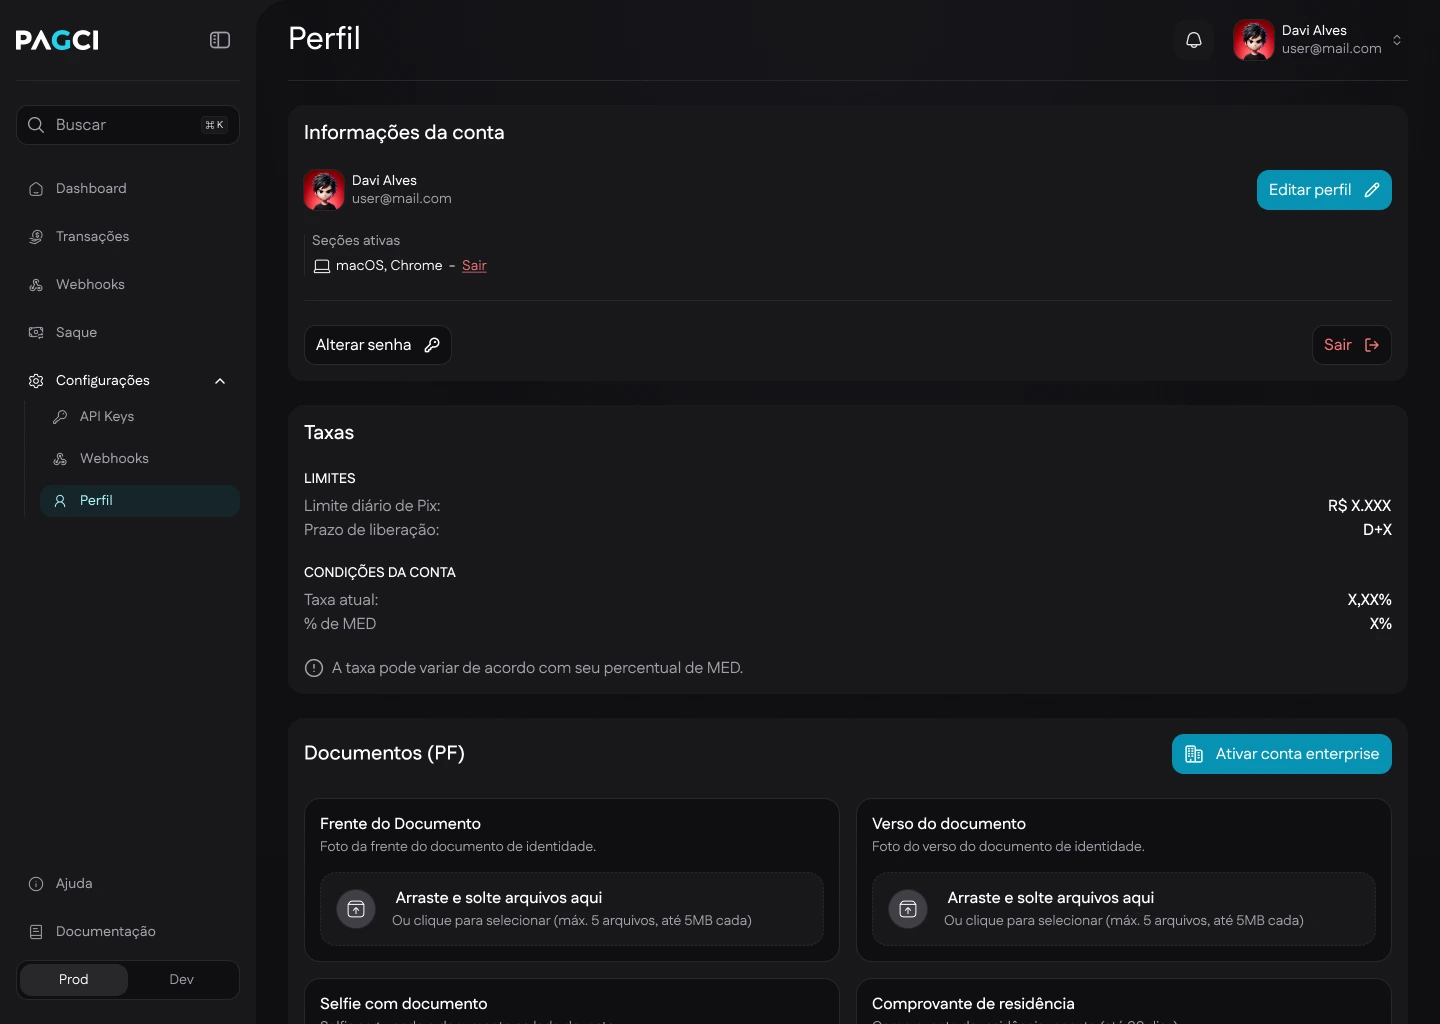
Task: Click the X,XX% current rate value
Action: (x=1369, y=600)
